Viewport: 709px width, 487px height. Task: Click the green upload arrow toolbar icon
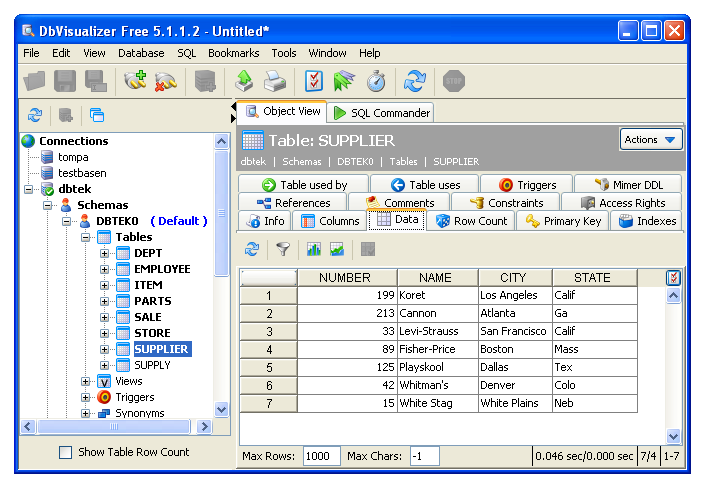[x=244, y=81]
